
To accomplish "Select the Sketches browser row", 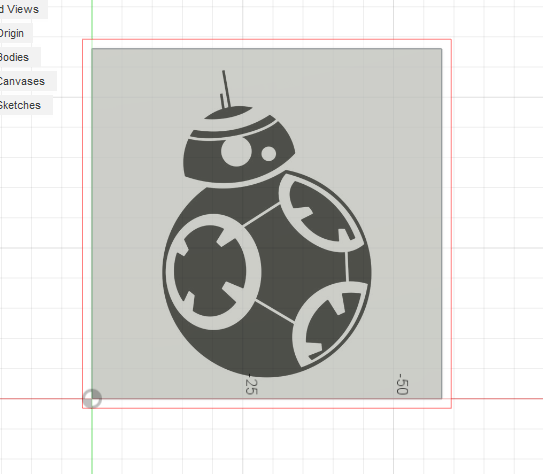I will click(x=26, y=105).
